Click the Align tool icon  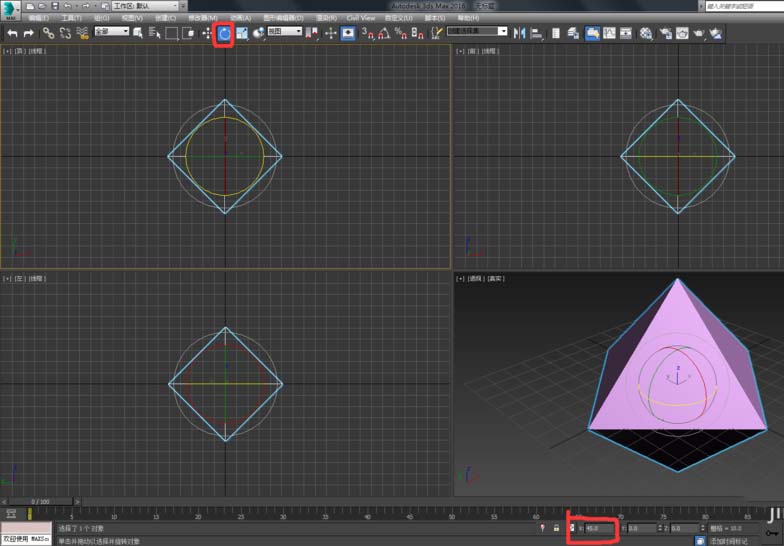[536, 34]
